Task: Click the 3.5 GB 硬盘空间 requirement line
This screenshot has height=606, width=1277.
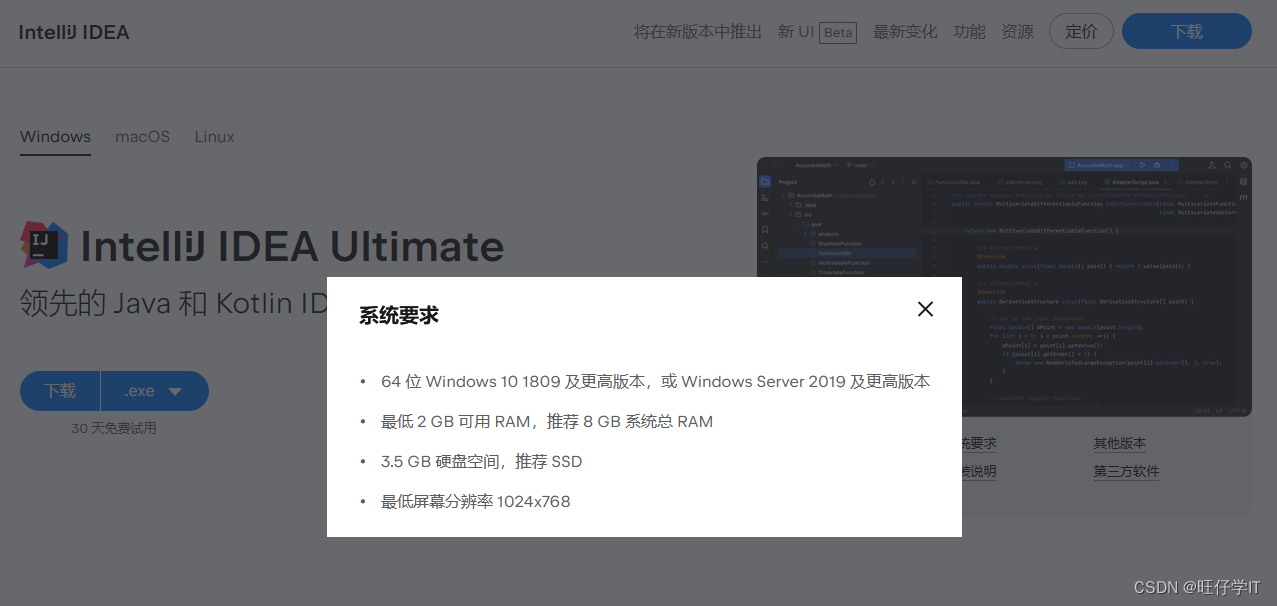Action: coord(481,461)
